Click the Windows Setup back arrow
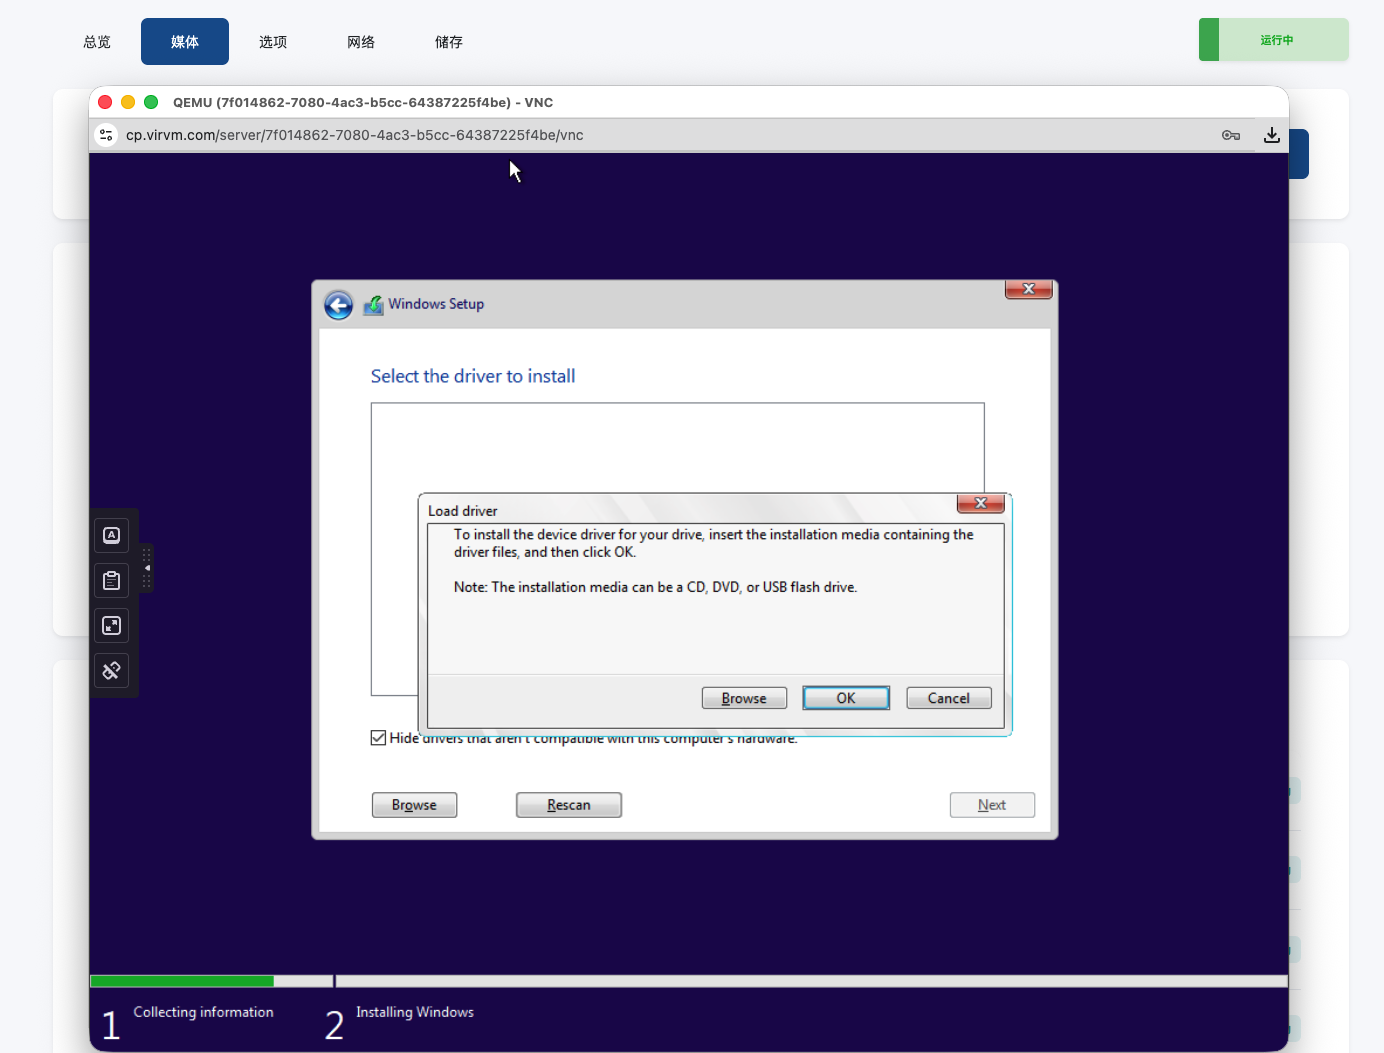This screenshot has height=1053, width=1384. click(339, 305)
